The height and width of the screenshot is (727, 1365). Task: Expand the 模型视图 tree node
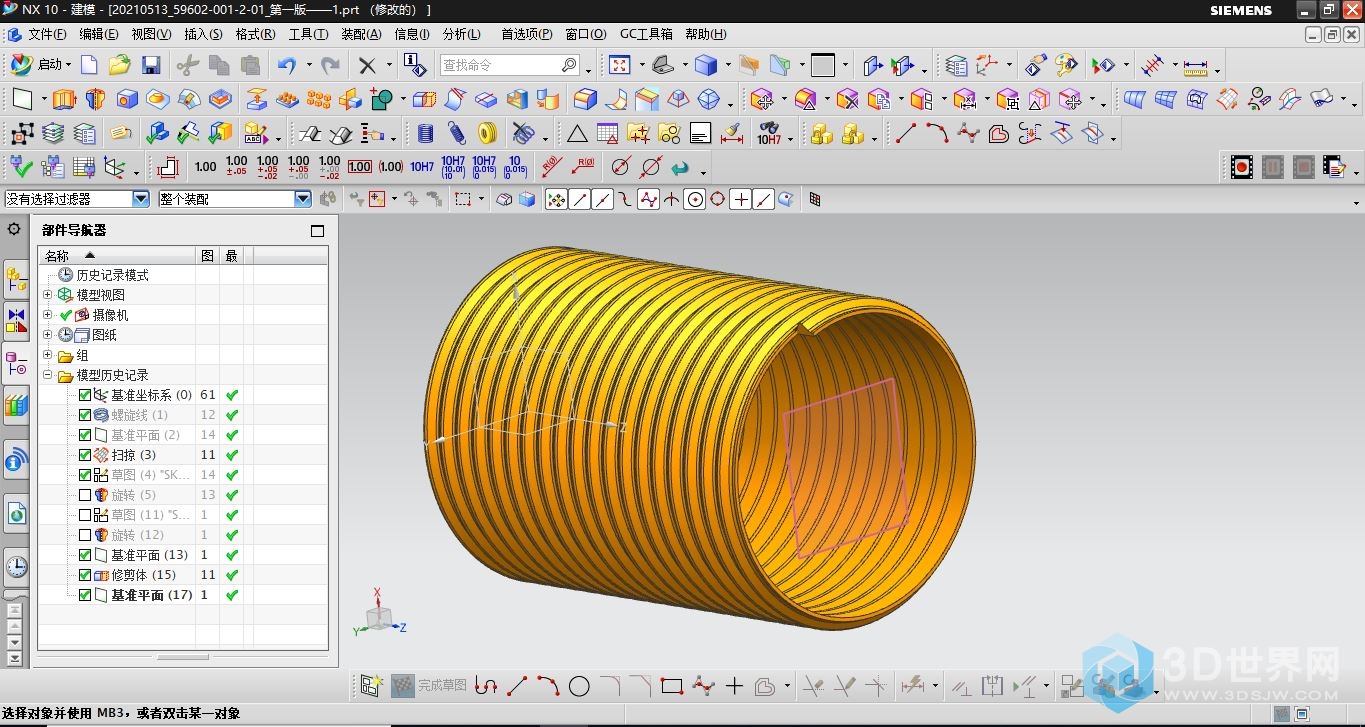click(x=47, y=295)
